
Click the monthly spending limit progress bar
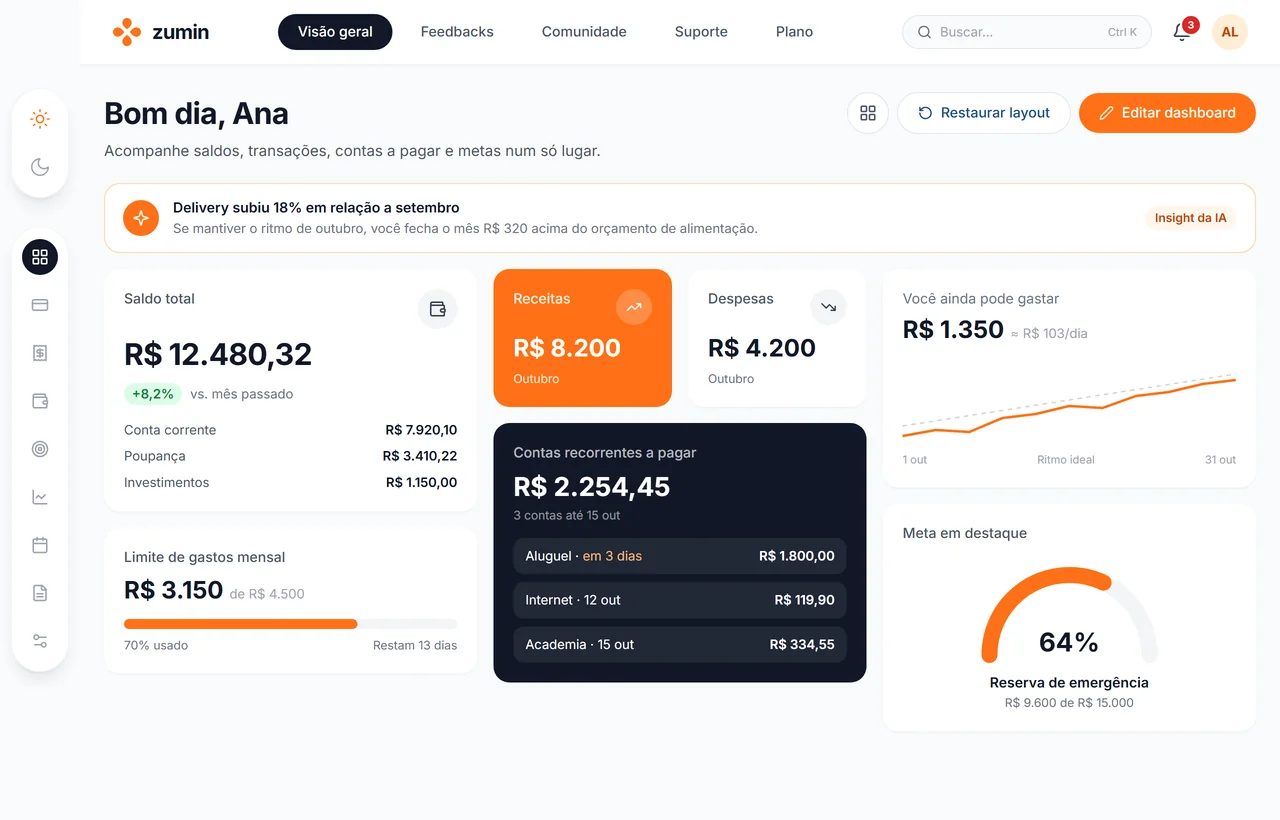pyautogui.click(x=290, y=624)
